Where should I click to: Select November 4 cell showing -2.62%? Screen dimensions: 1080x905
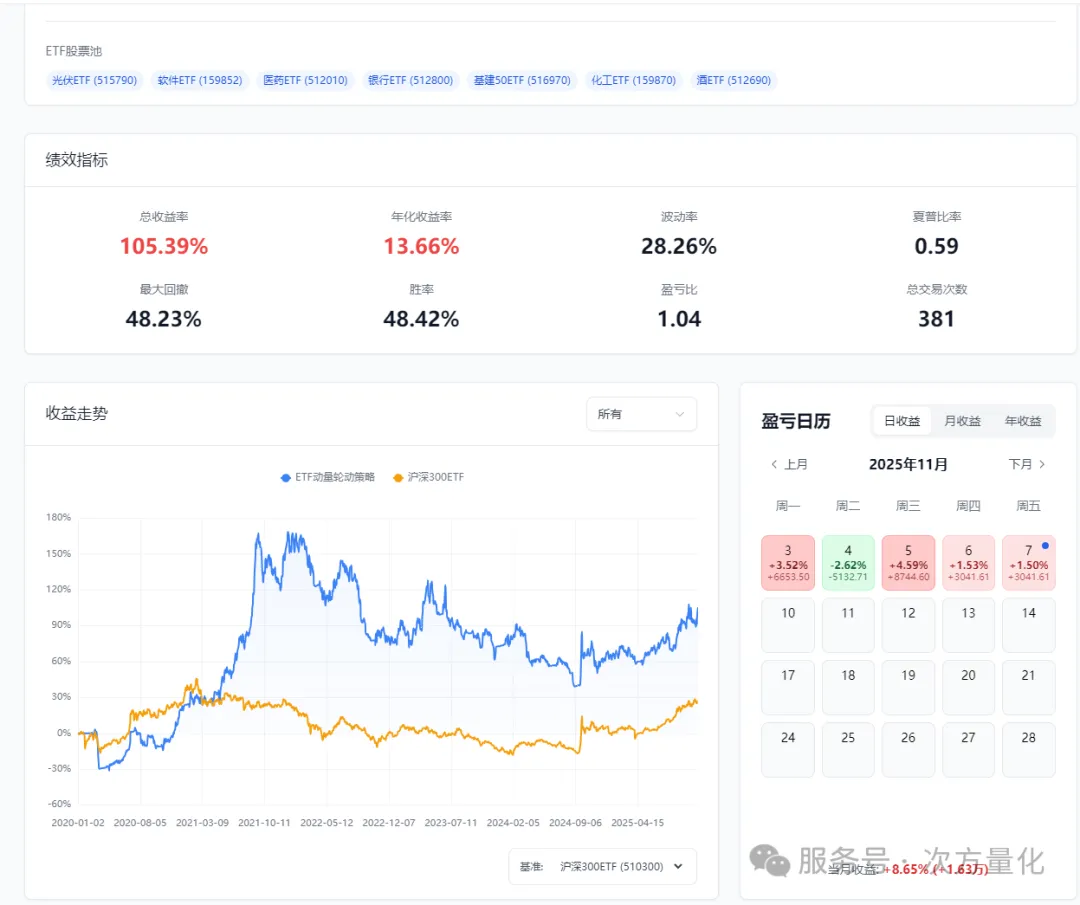click(x=848, y=563)
